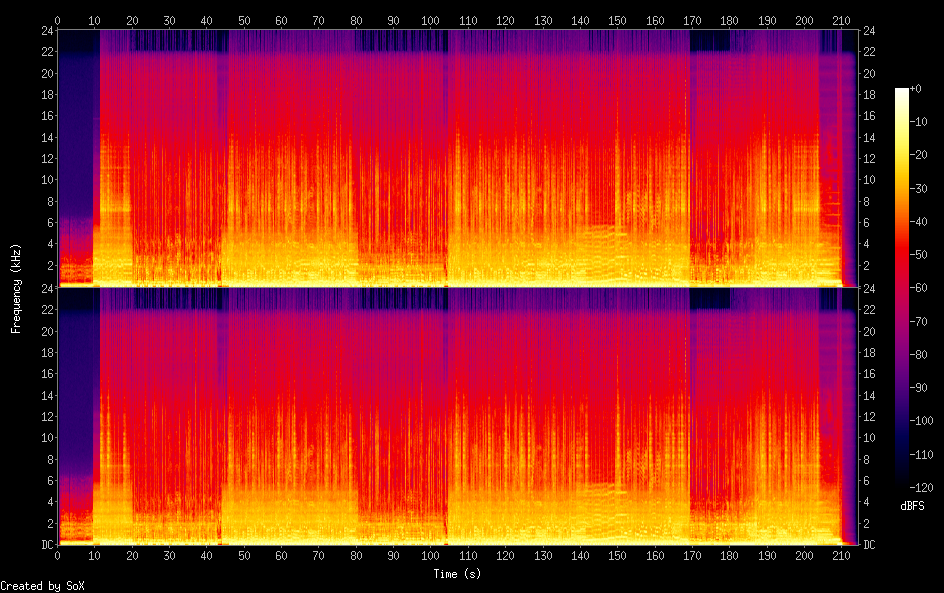944x593 pixels.
Task: Click the "-100" value on the dBFS scale
Action: tap(922, 421)
